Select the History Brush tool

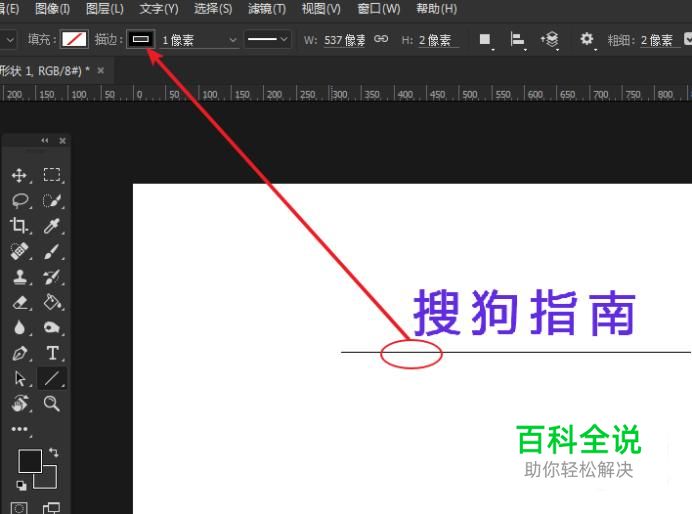[x=52, y=277]
